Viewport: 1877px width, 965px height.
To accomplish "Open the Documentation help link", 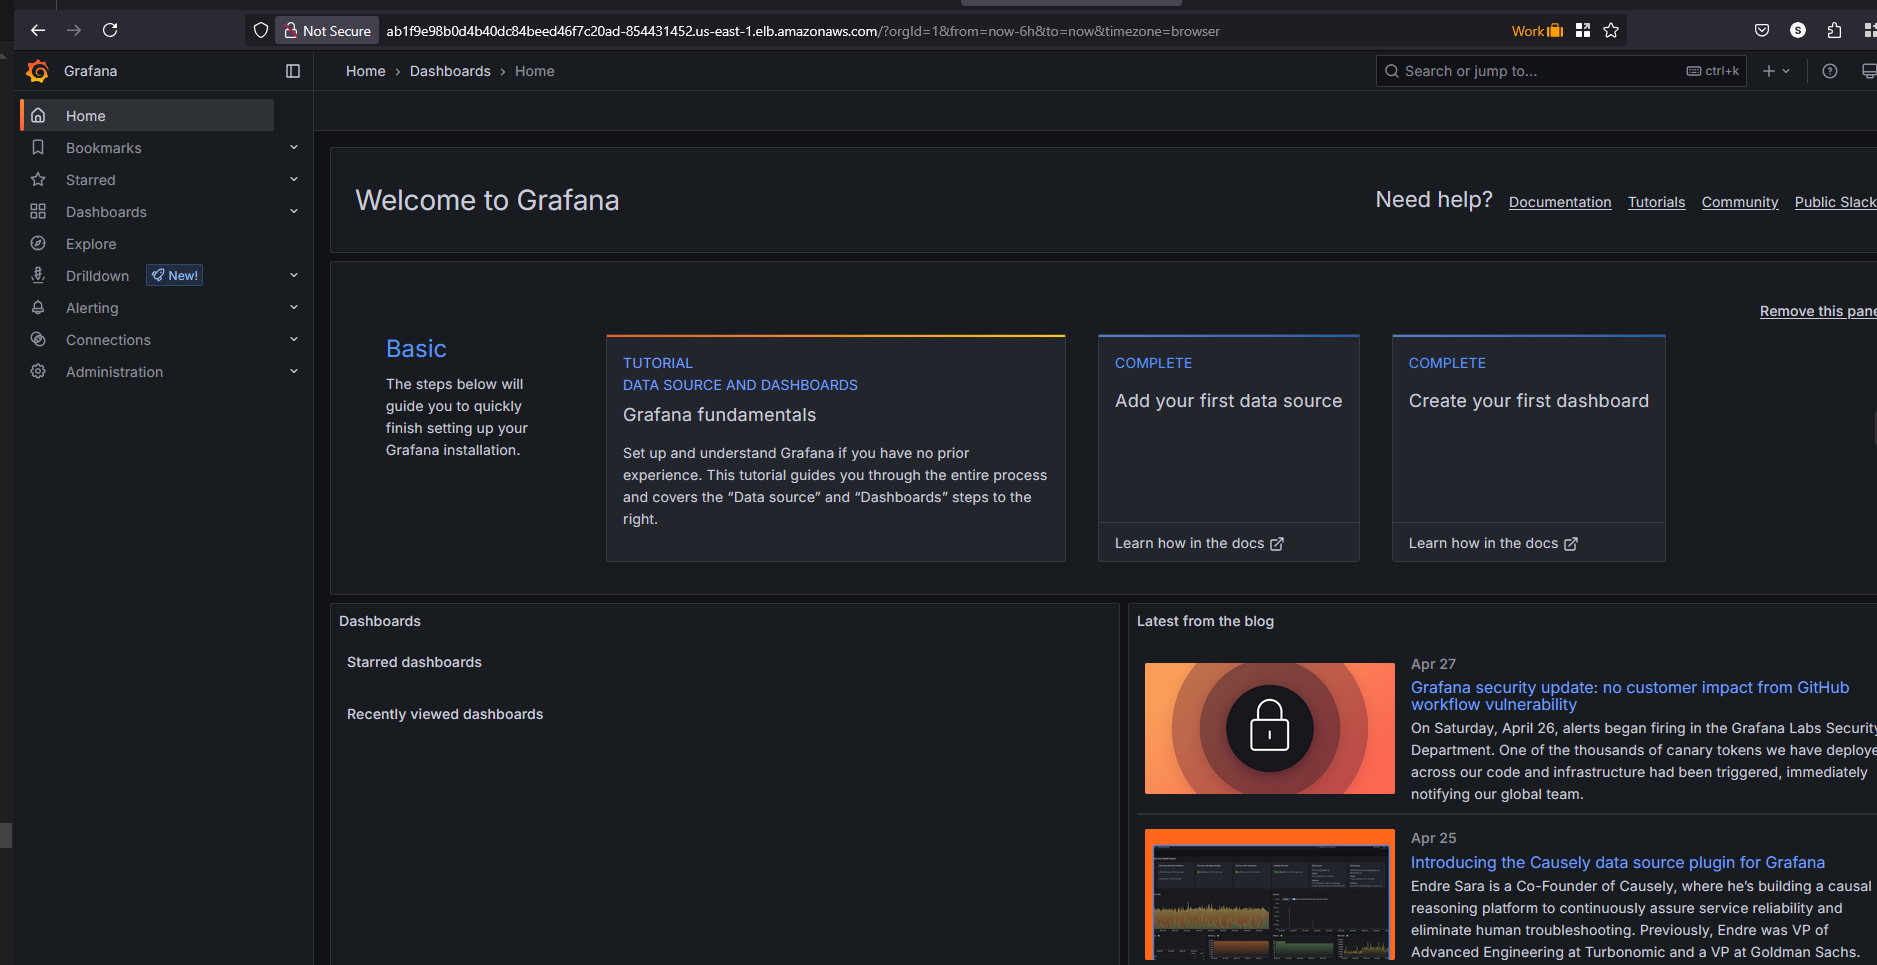I will pos(1560,202).
